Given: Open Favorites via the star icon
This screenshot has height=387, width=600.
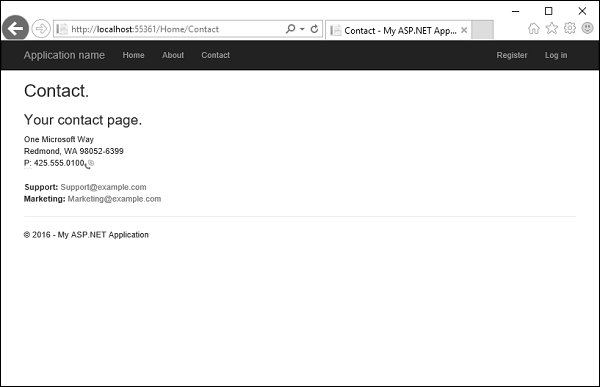Looking at the screenshot, I should point(551,28).
